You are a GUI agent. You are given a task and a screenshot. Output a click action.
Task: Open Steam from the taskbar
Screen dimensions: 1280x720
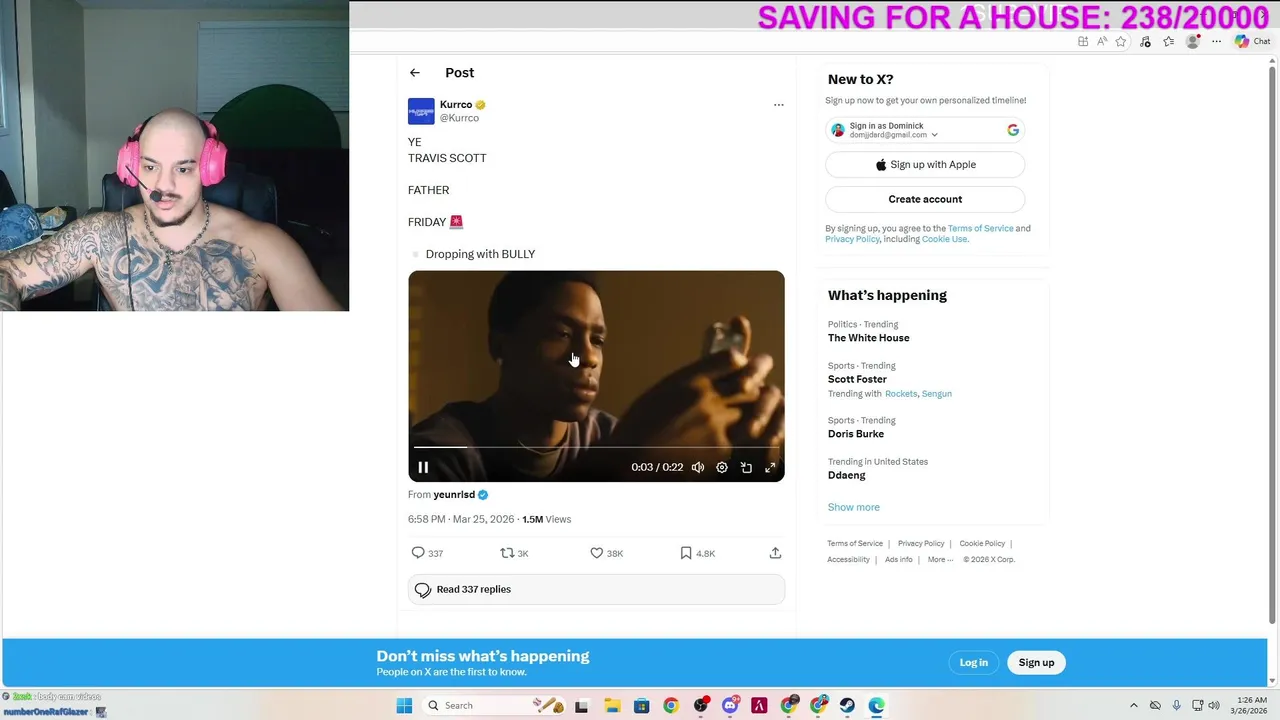(847, 706)
